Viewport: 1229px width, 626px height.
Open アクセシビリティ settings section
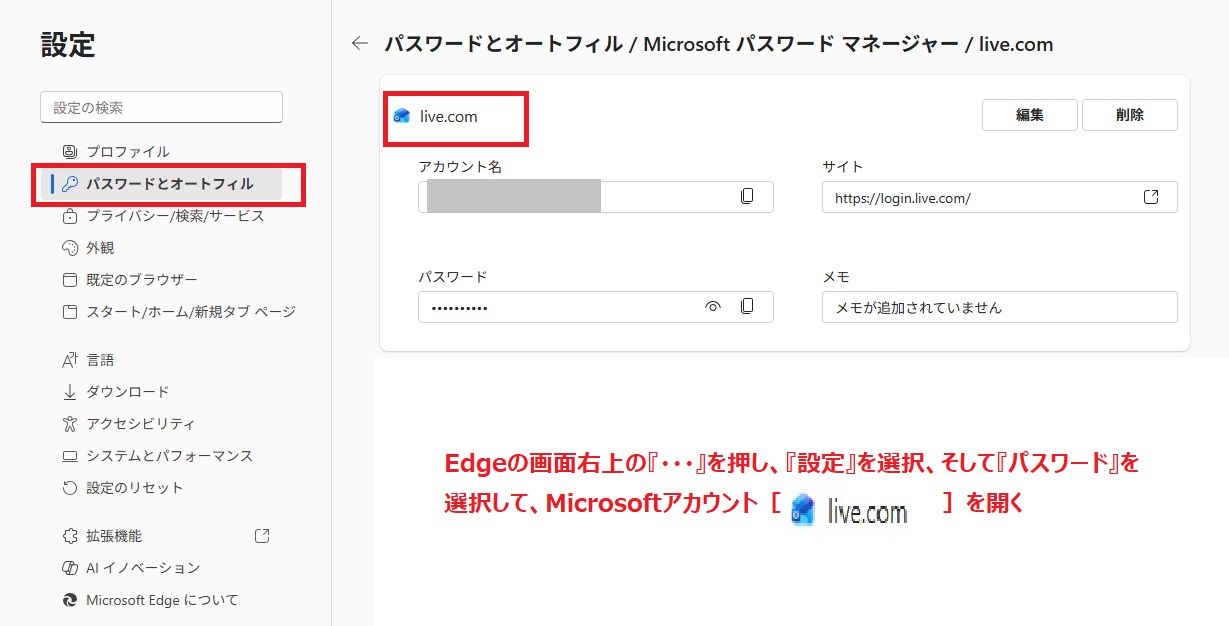[140, 424]
